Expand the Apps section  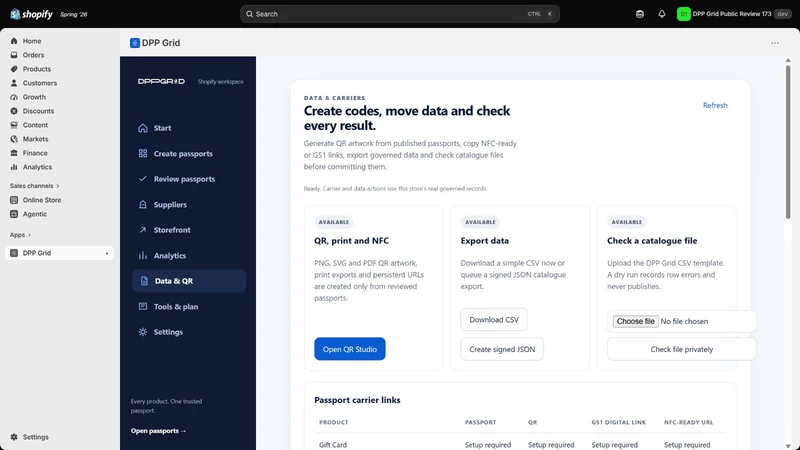(x=20, y=235)
